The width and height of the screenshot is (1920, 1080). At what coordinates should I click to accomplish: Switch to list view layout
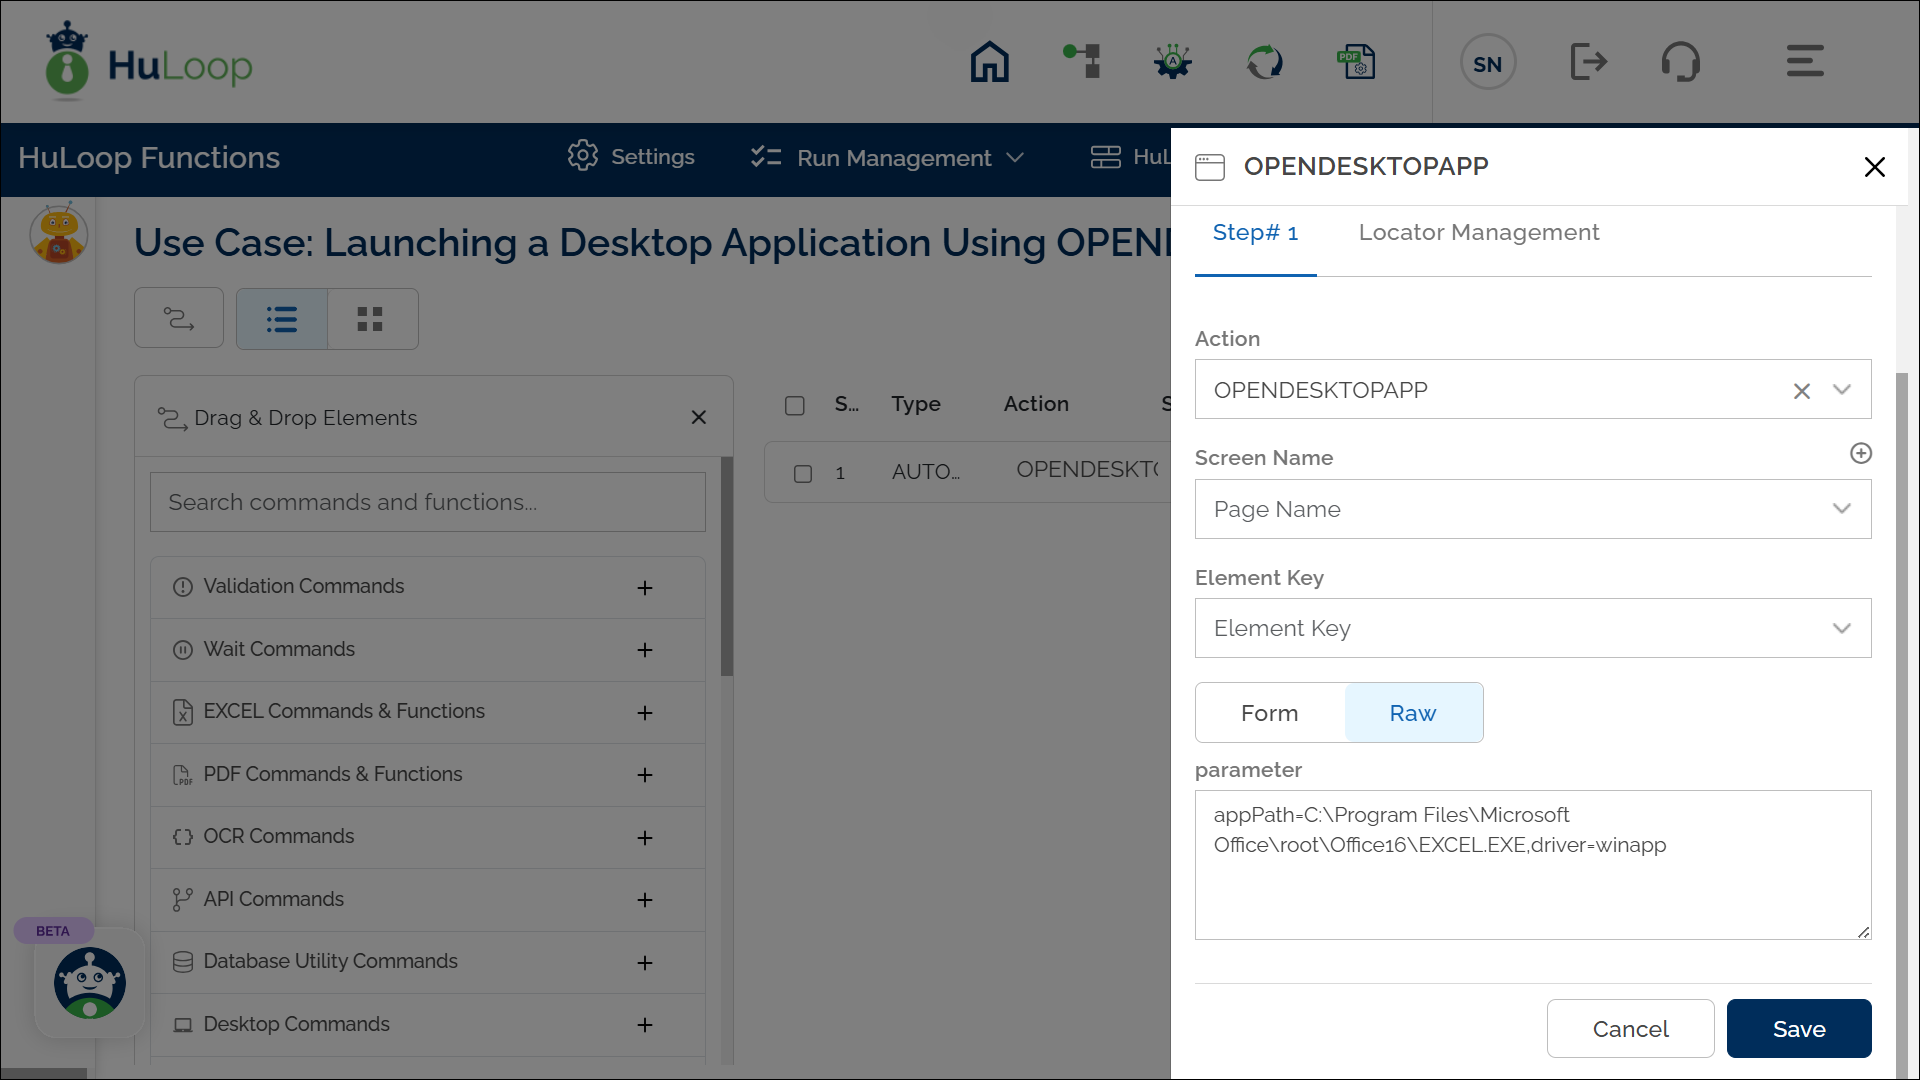pyautogui.click(x=282, y=319)
